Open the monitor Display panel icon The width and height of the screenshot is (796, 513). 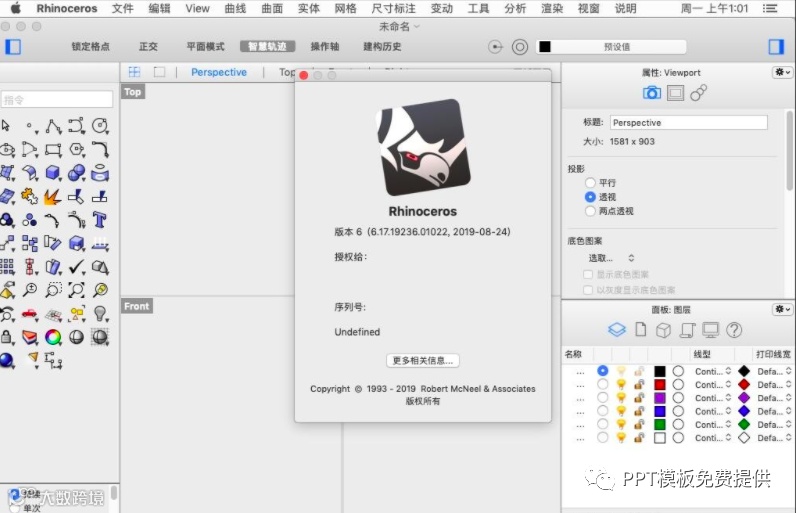tap(710, 330)
